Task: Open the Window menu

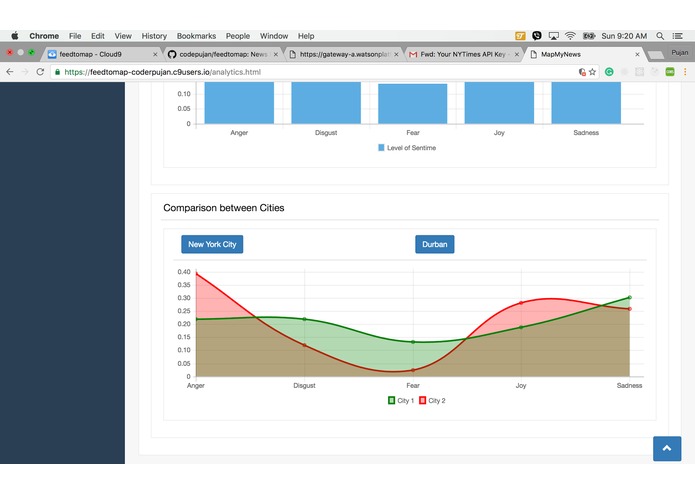Action: point(273,36)
